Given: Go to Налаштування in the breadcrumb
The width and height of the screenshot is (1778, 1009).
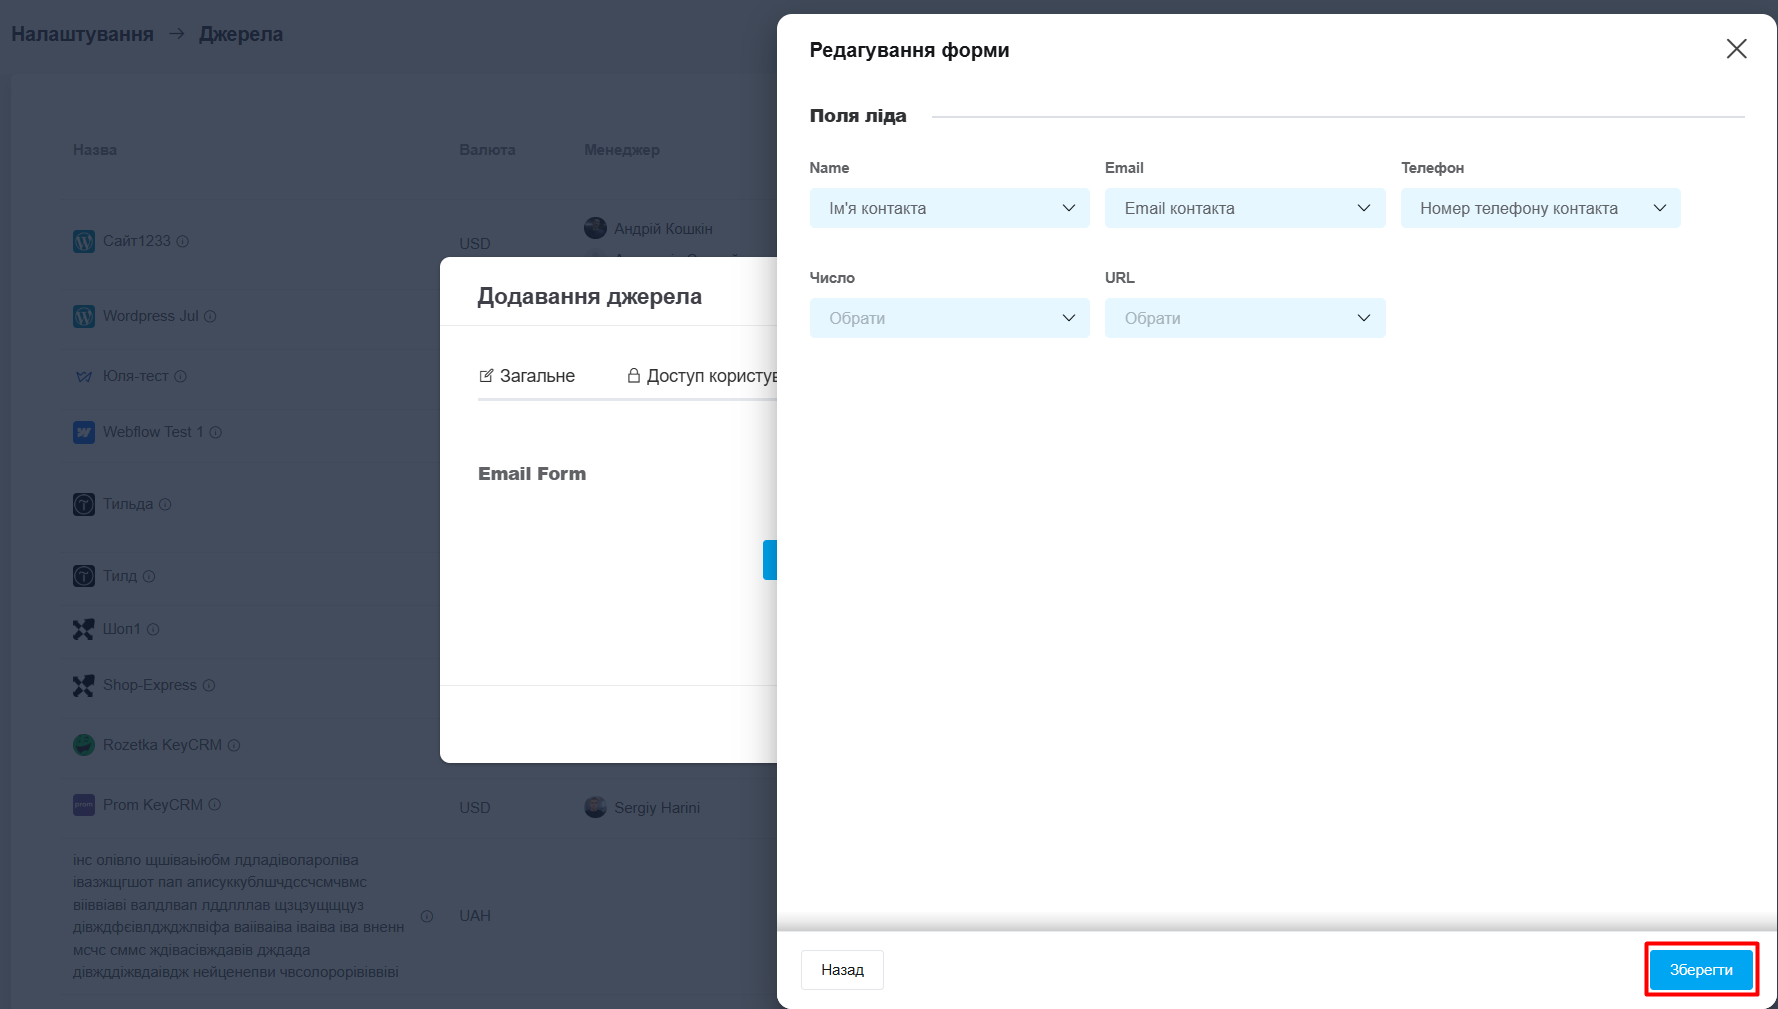Looking at the screenshot, I should [83, 34].
